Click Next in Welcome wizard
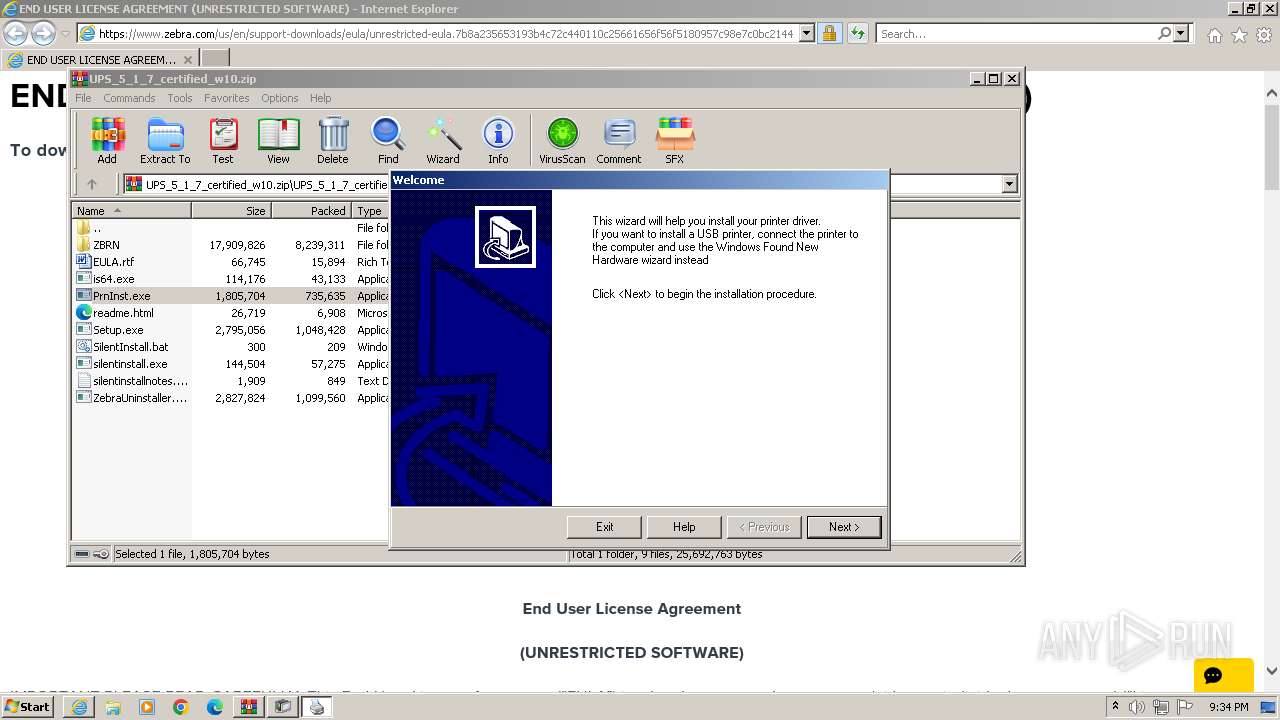Viewport: 1280px width, 720px height. pyautogui.click(x=844, y=527)
